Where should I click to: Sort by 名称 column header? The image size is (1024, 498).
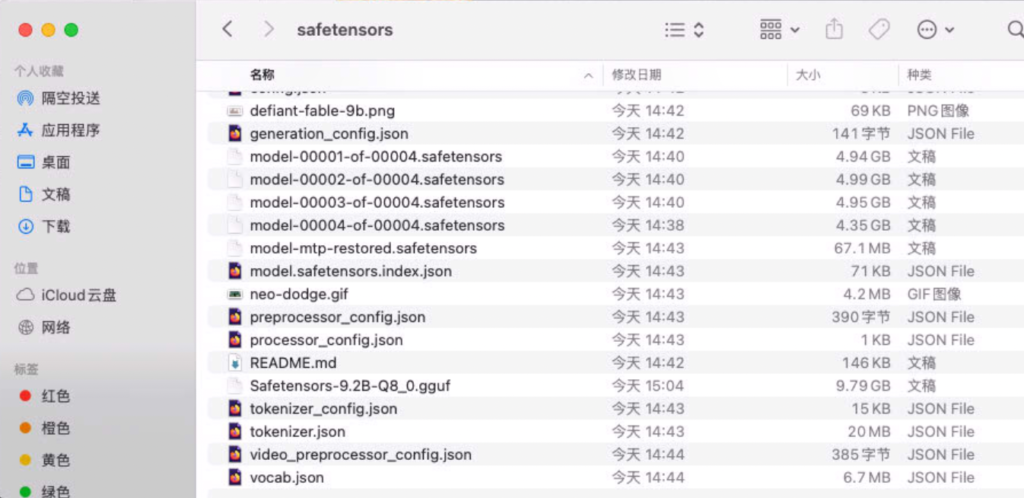coord(262,75)
